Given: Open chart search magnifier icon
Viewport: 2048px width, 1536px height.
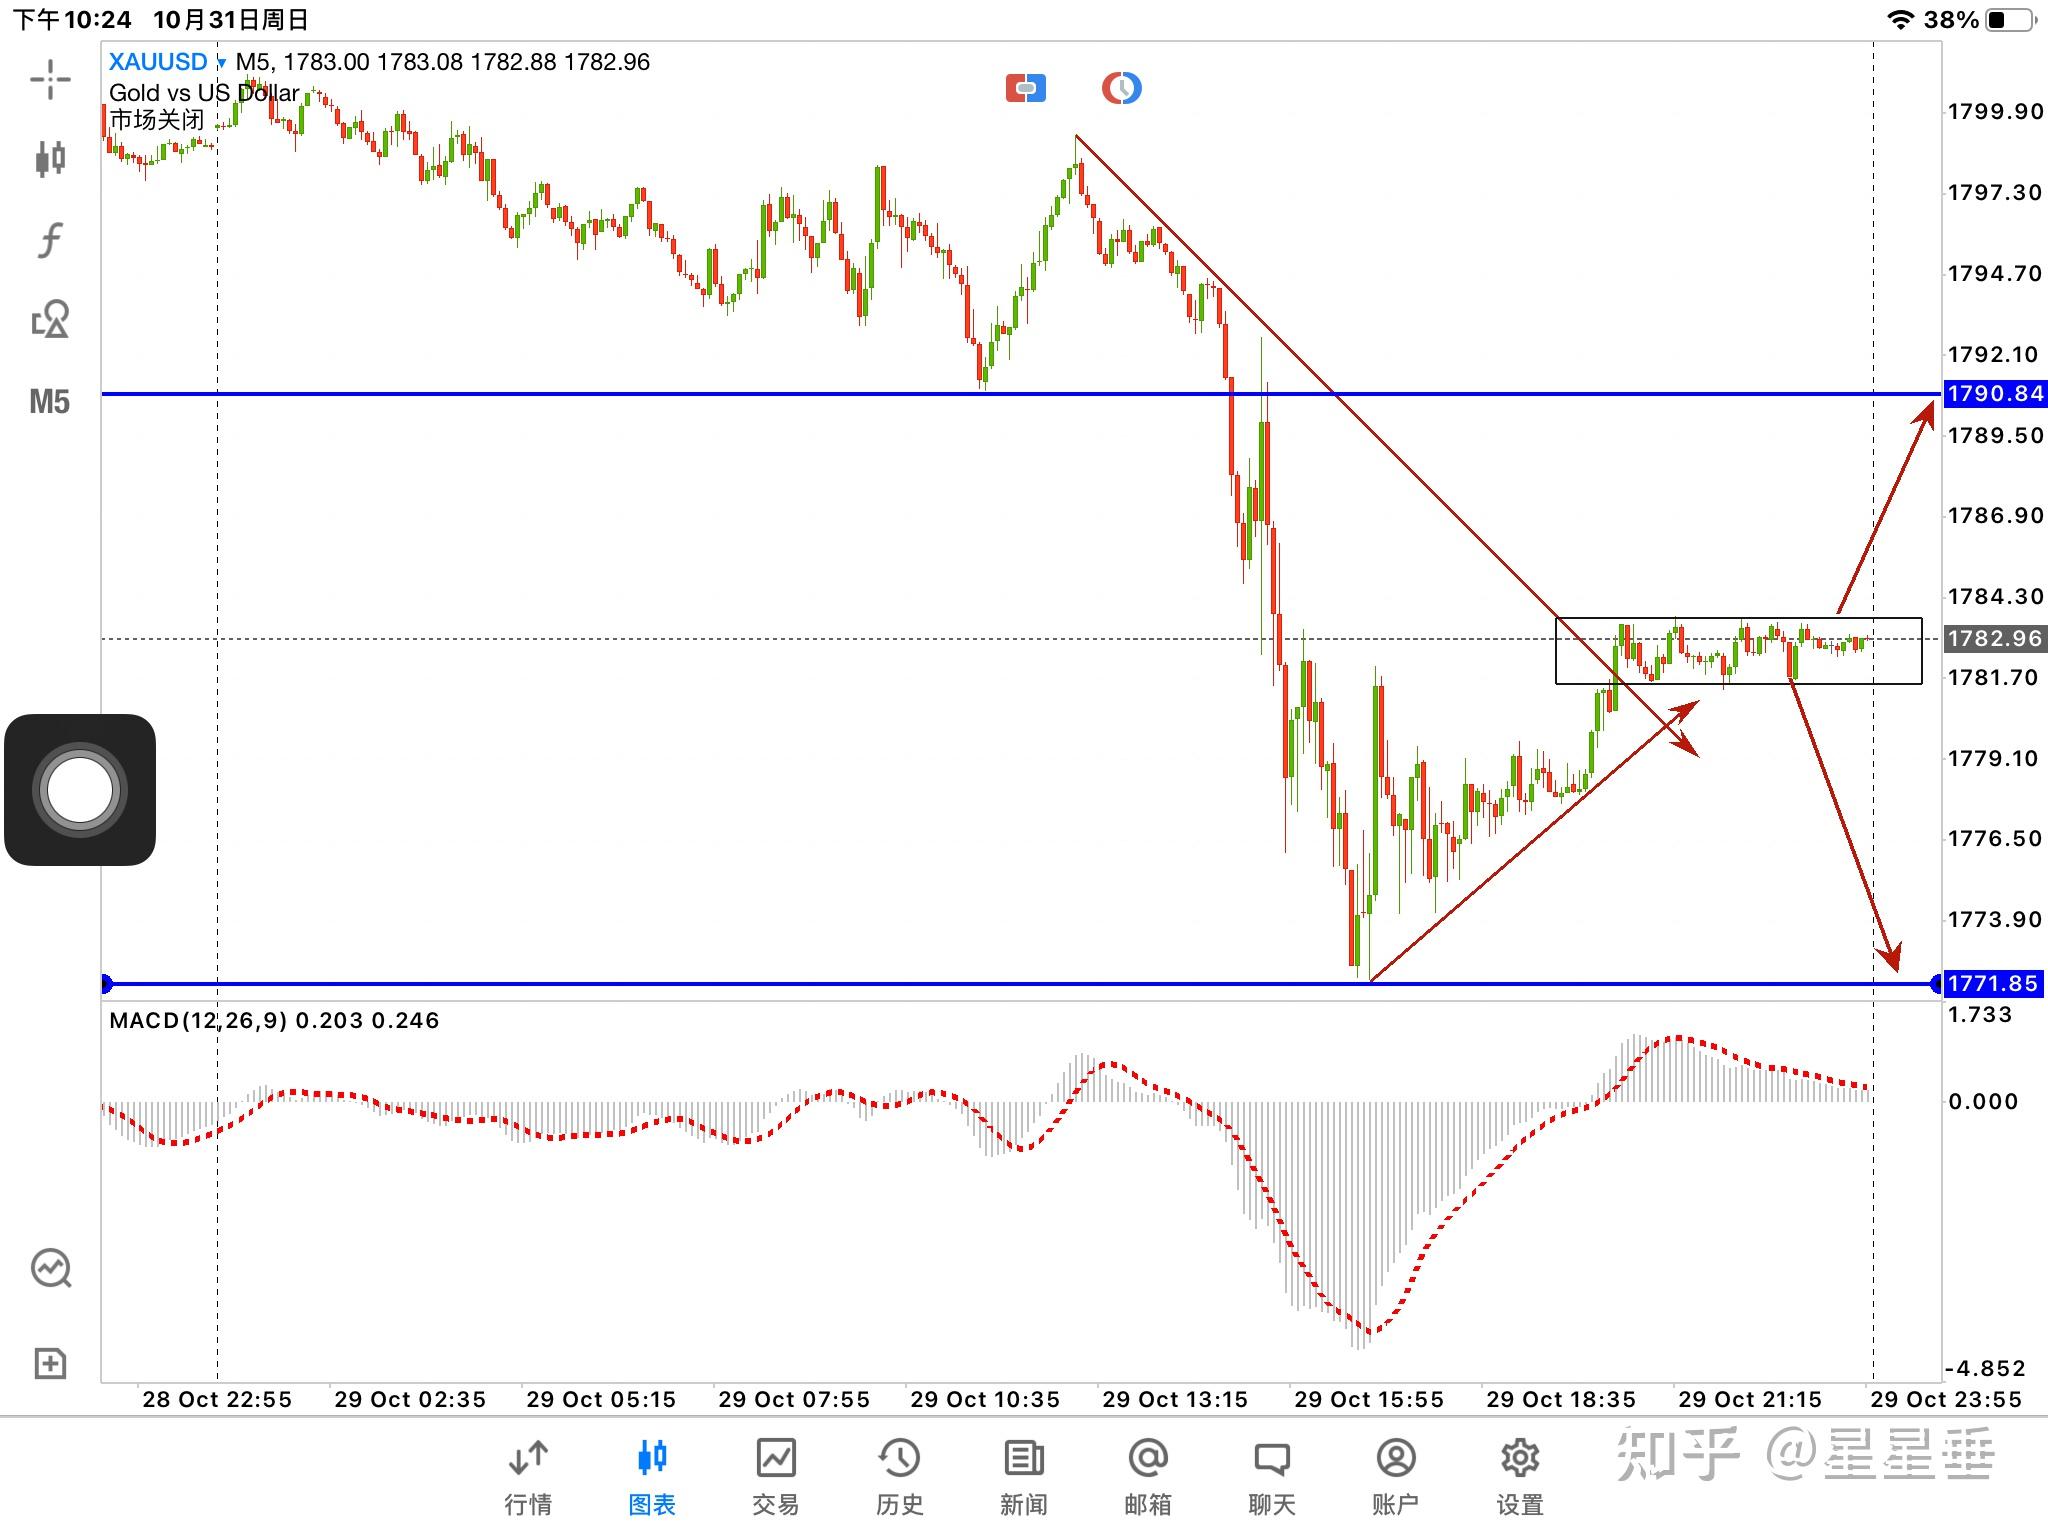Looking at the screenshot, I should click(x=50, y=1268).
